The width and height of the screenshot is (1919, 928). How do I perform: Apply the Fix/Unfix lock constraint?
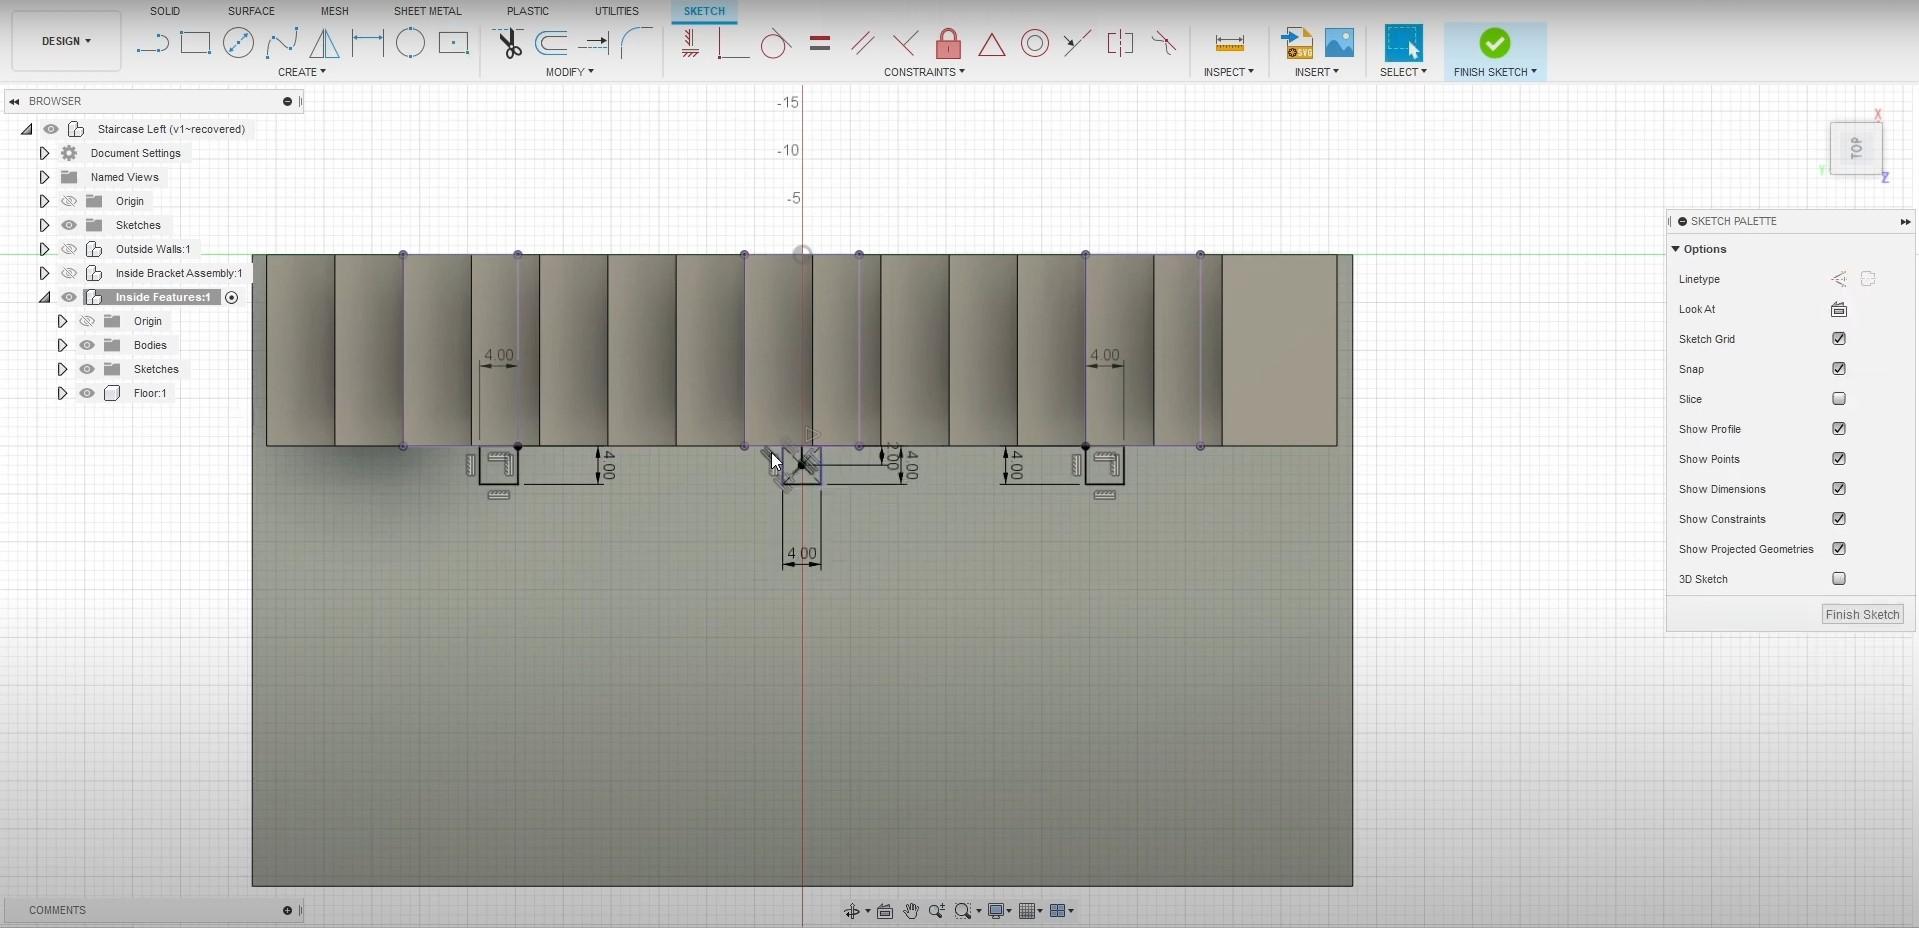pos(948,43)
